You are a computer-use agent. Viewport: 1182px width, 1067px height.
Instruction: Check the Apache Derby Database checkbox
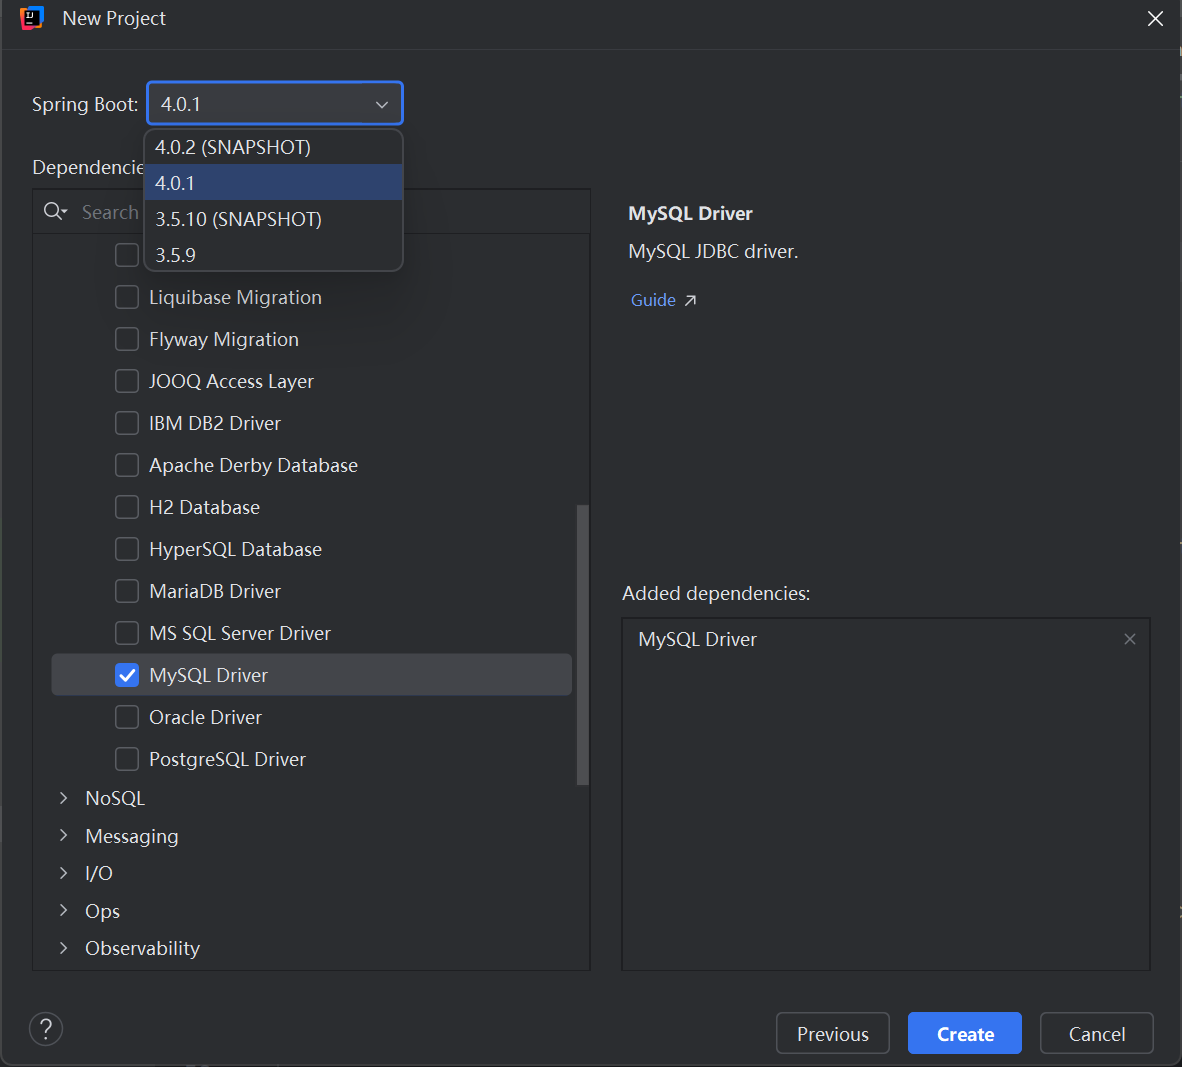pos(127,465)
